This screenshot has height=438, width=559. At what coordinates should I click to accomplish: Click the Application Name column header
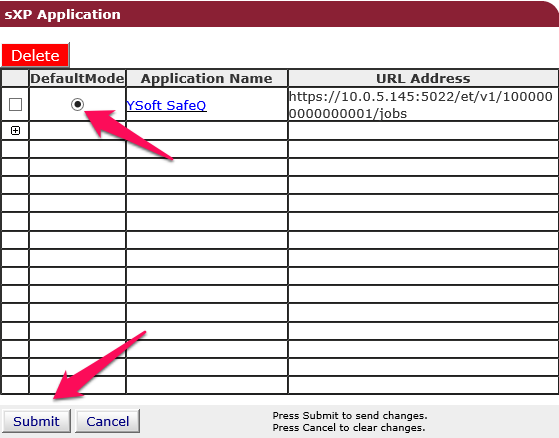tap(207, 78)
